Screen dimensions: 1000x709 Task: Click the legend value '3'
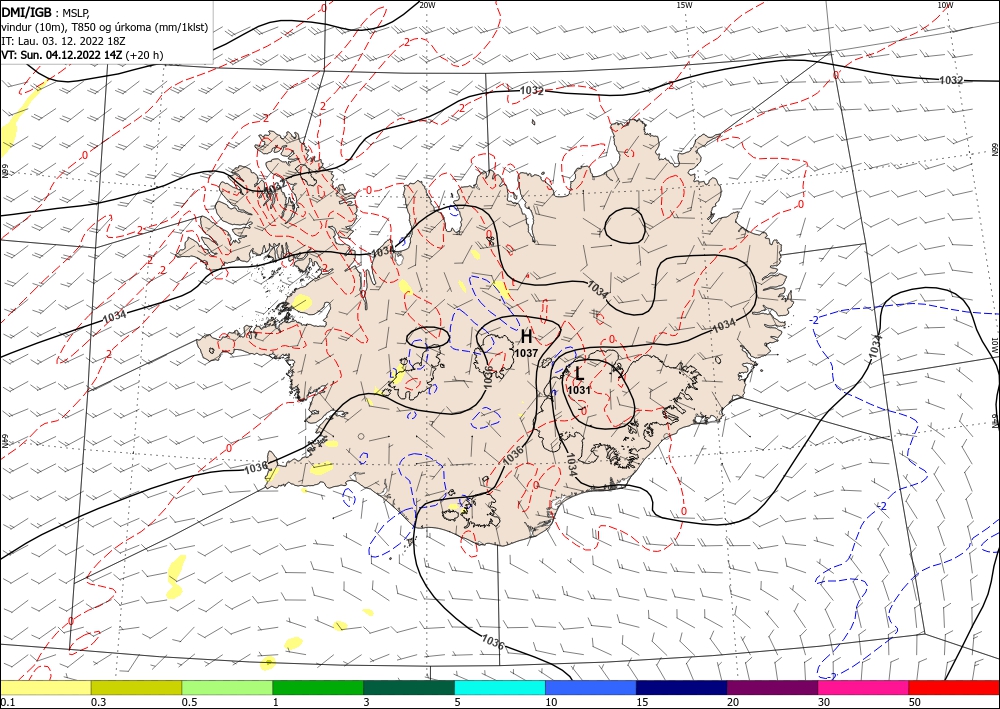(x=366, y=702)
